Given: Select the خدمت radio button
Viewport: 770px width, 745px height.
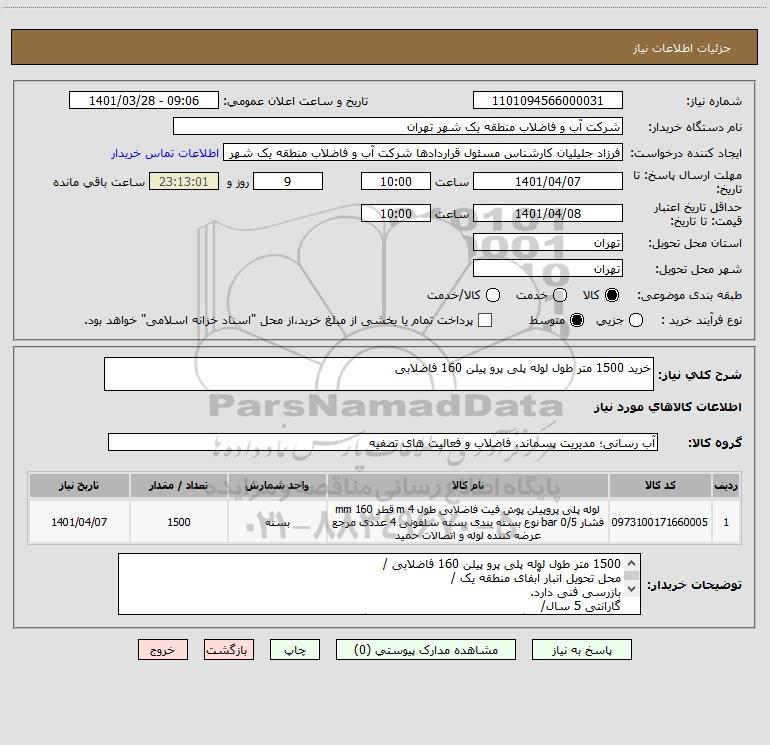Looking at the screenshot, I should [x=560, y=295].
